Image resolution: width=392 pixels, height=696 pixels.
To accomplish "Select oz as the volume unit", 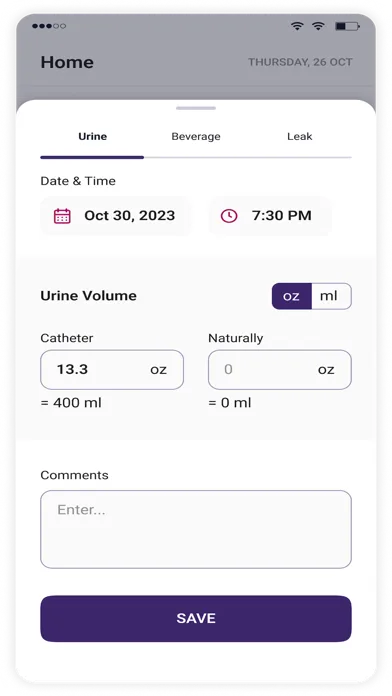I will click(292, 296).
